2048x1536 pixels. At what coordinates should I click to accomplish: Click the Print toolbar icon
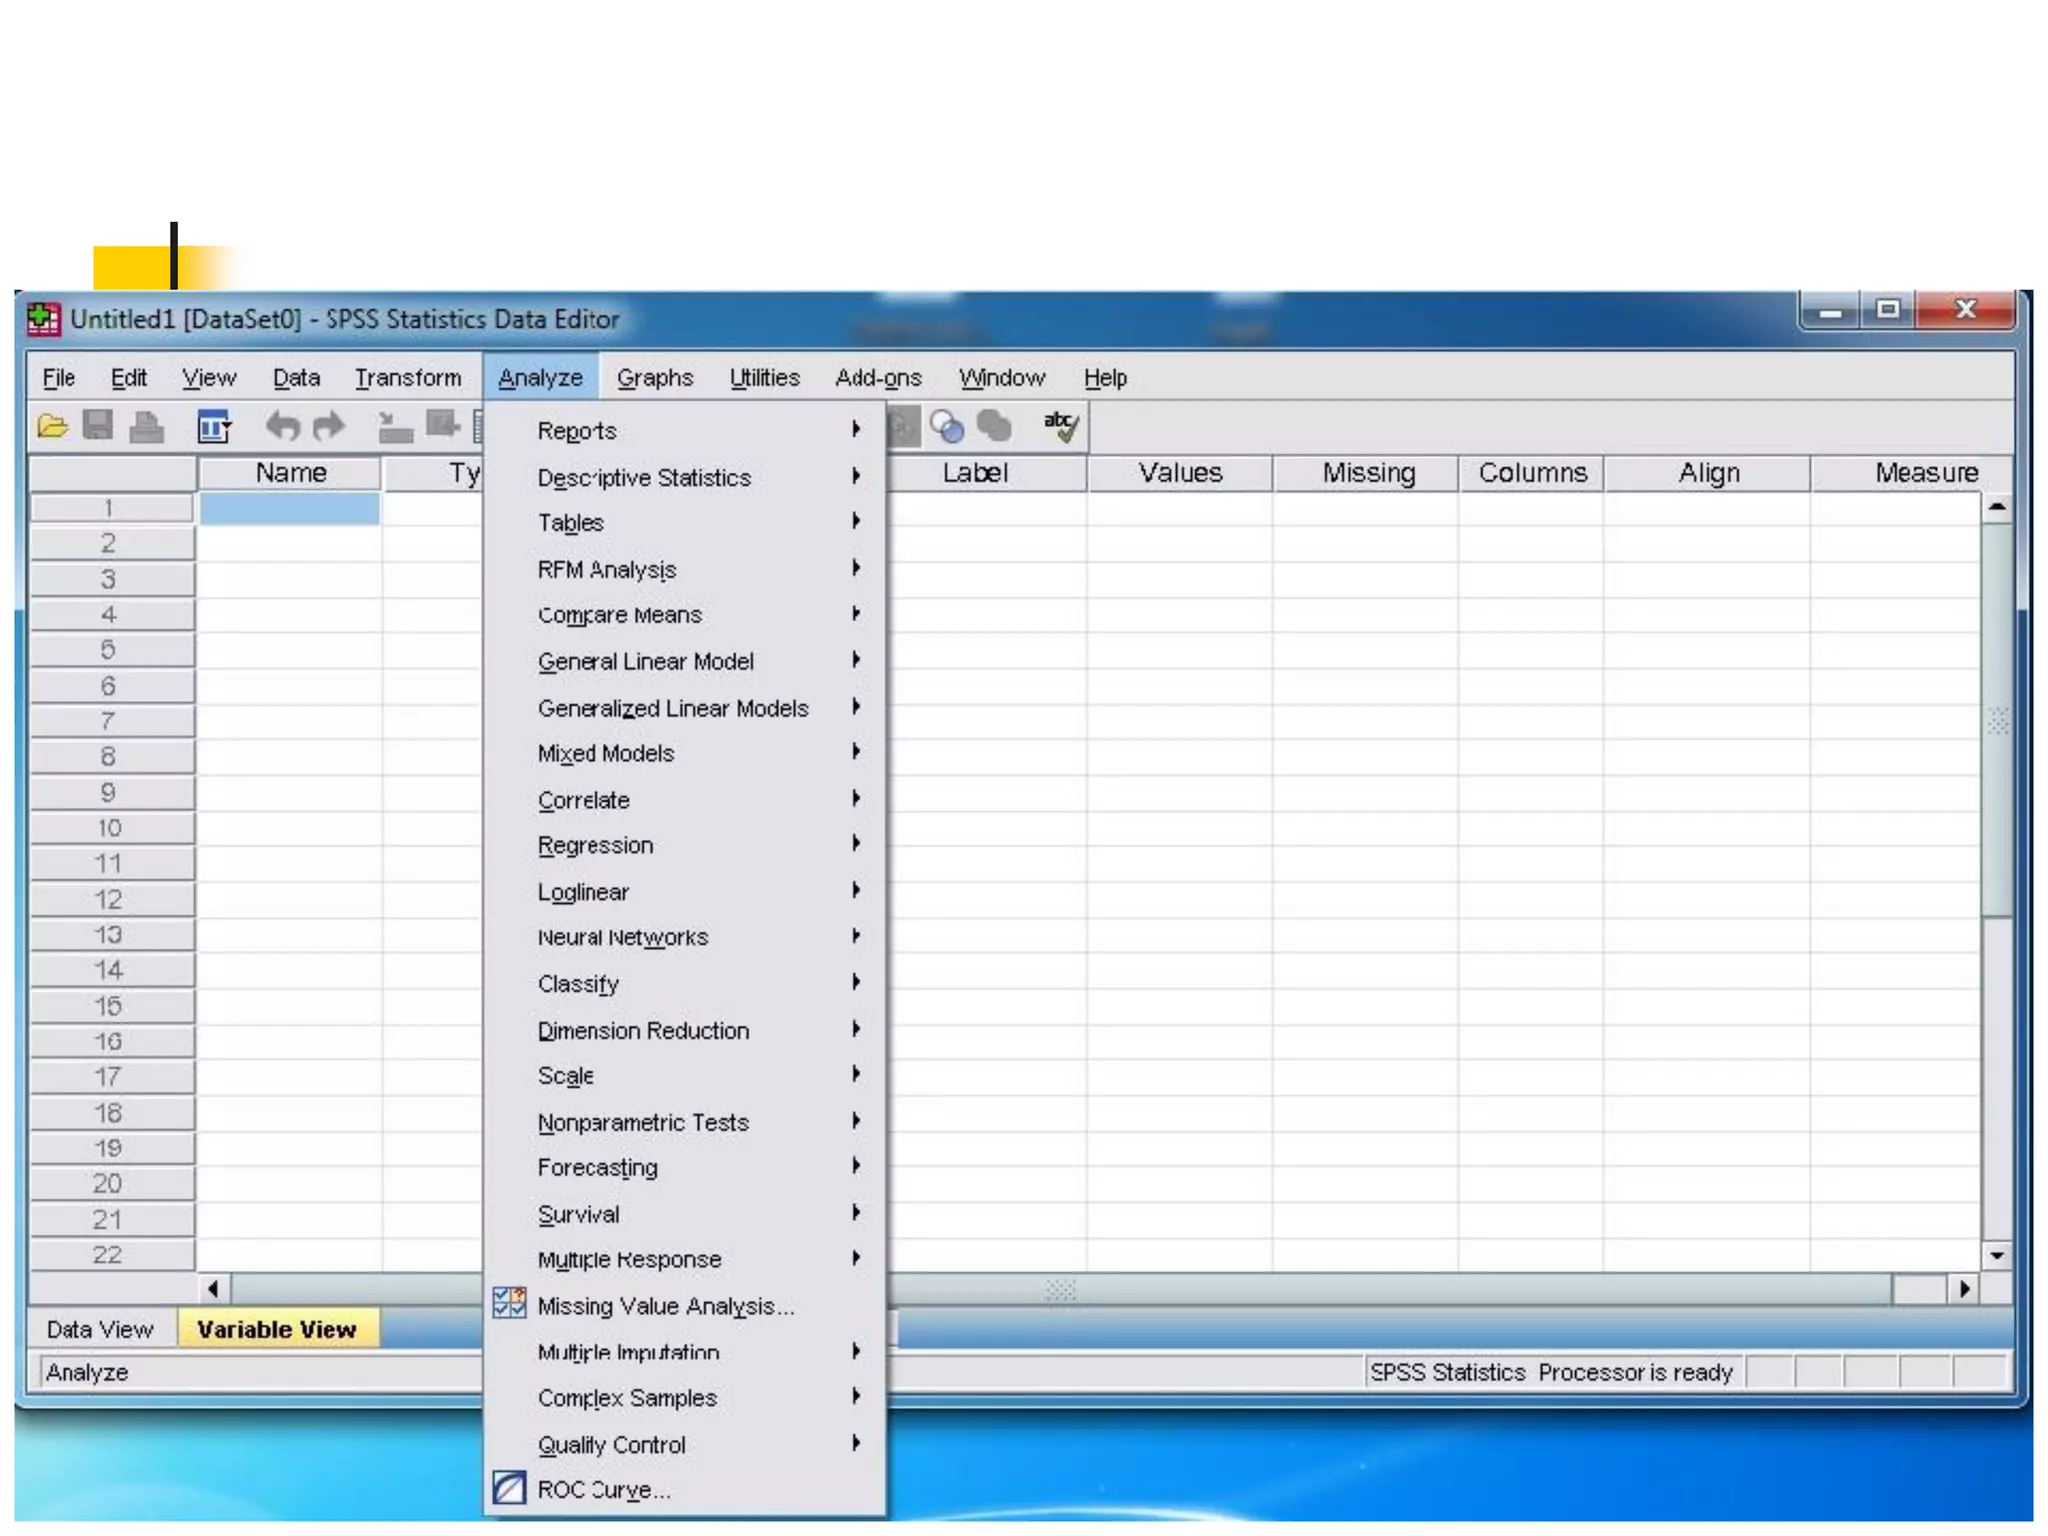(147, 428)
